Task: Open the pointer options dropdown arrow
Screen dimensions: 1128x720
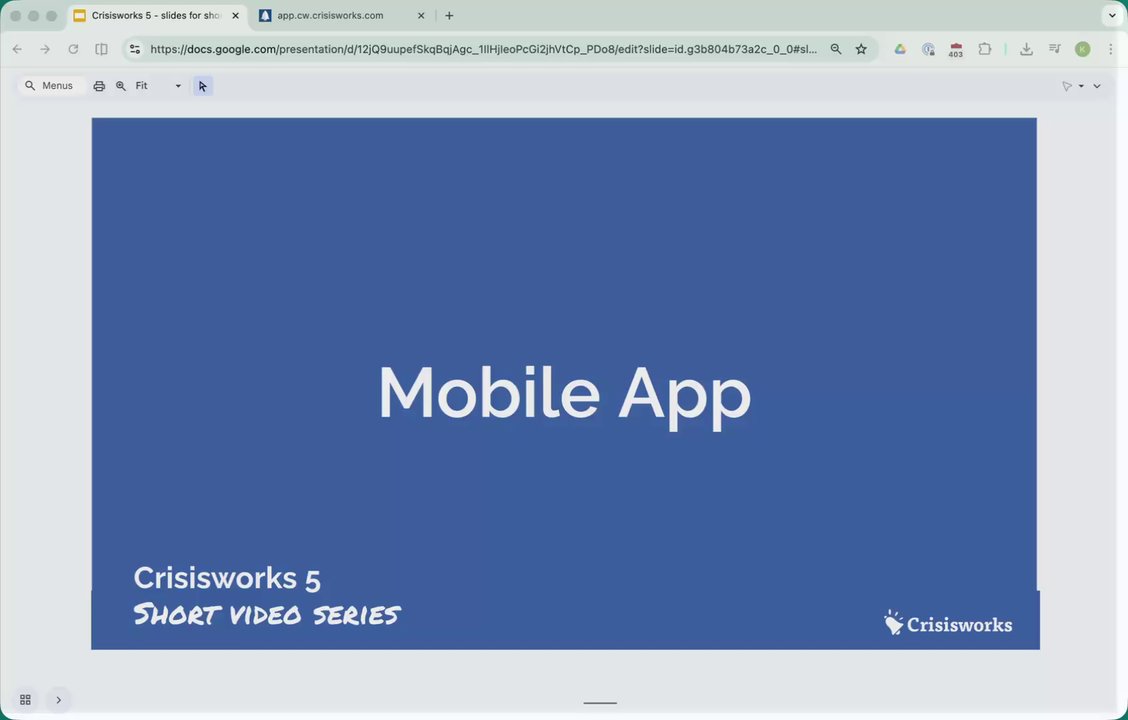Action: (x=1081, y=86)
